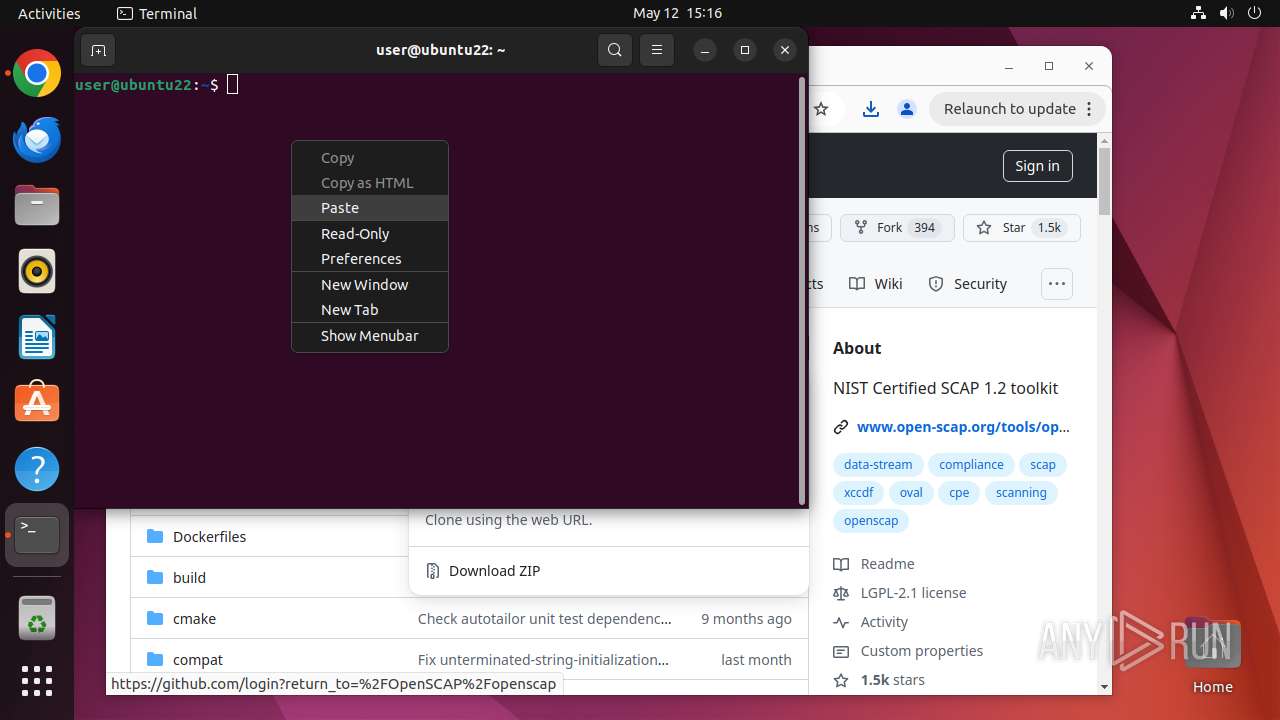Open the GitHub more options ellipsis
The image size is (1280, 720).
pyautogui.click(x=1057, y=284)
